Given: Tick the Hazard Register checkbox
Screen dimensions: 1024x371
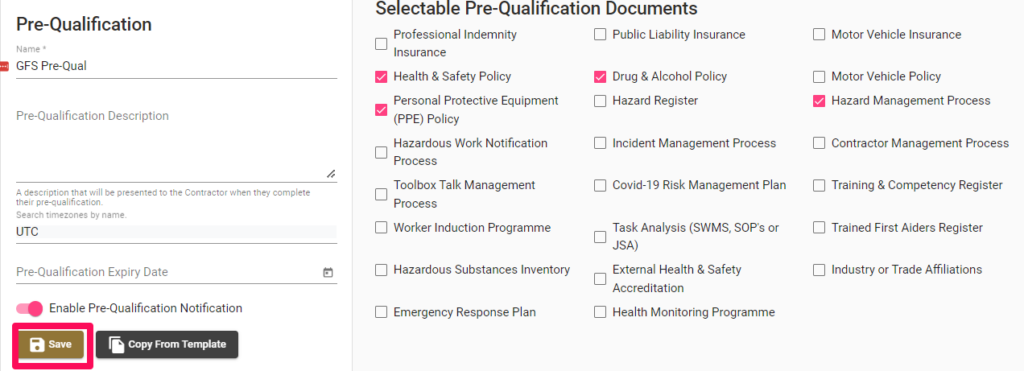Looking at the screenshot, I should [600, 101].
